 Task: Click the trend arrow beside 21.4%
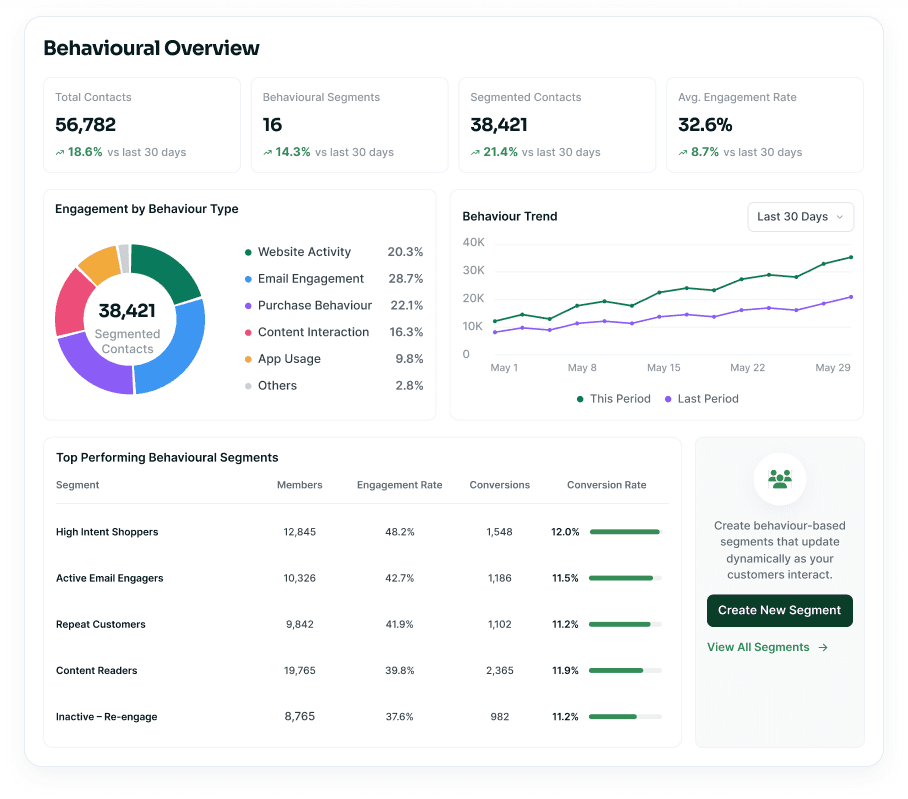(475, 153)
